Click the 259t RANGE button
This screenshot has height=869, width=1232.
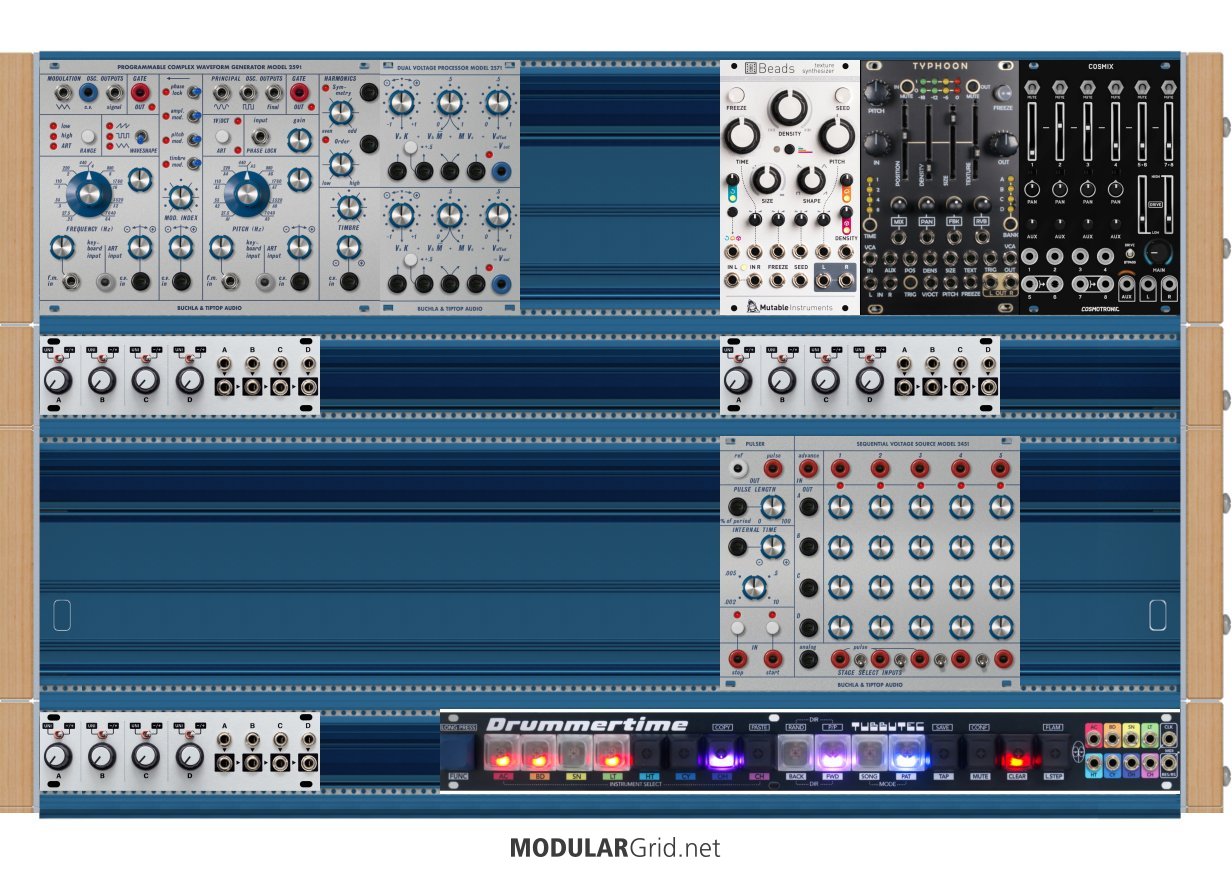pos(87,135)
